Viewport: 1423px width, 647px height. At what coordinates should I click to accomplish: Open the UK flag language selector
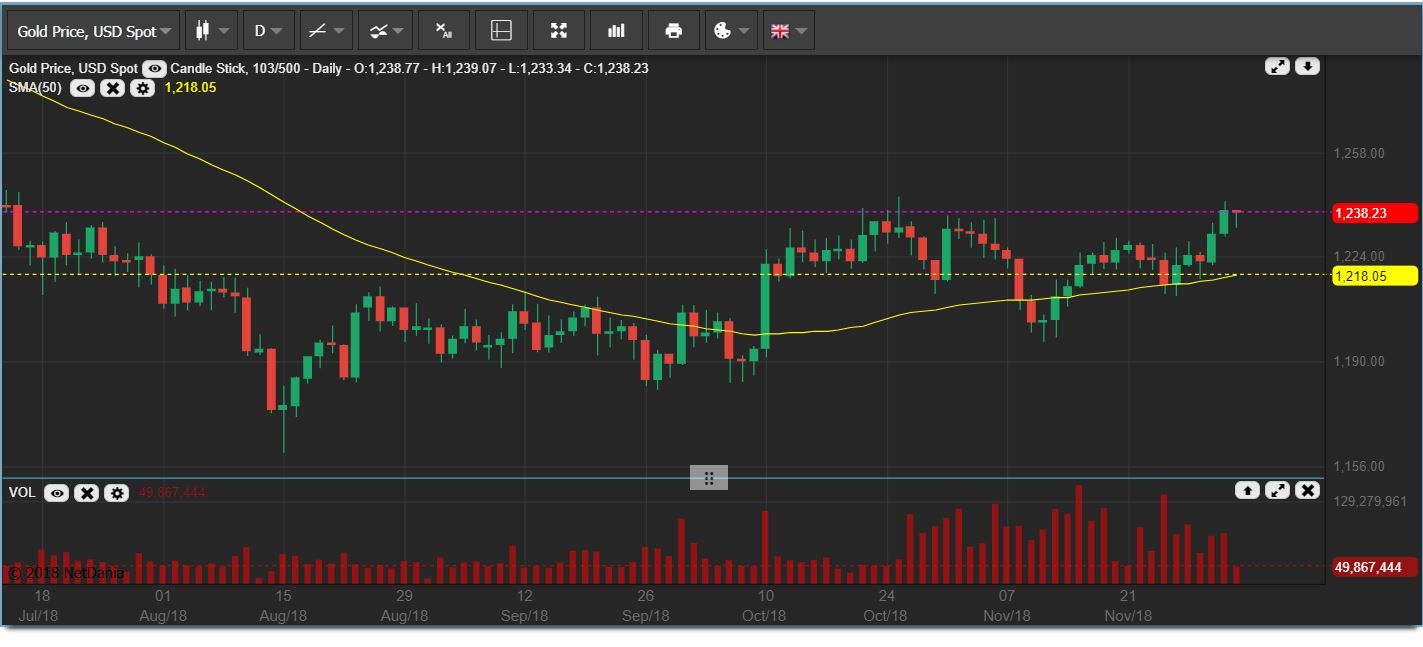click(x=788, y=31)
